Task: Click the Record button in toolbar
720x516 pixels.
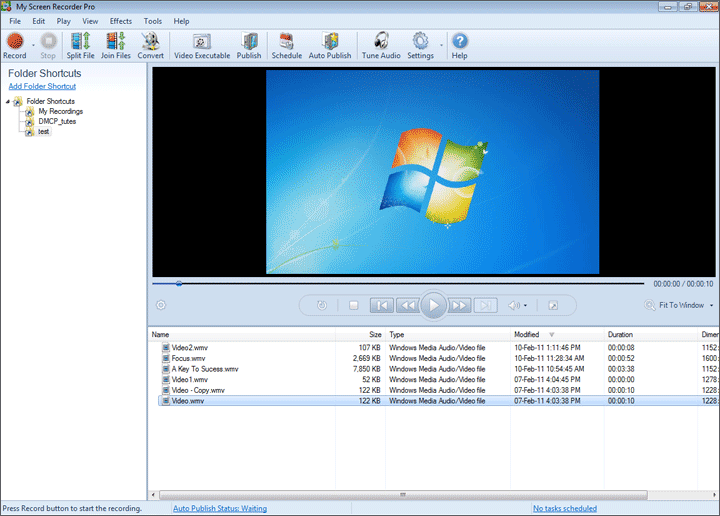Action: click(x=15, y=45)
